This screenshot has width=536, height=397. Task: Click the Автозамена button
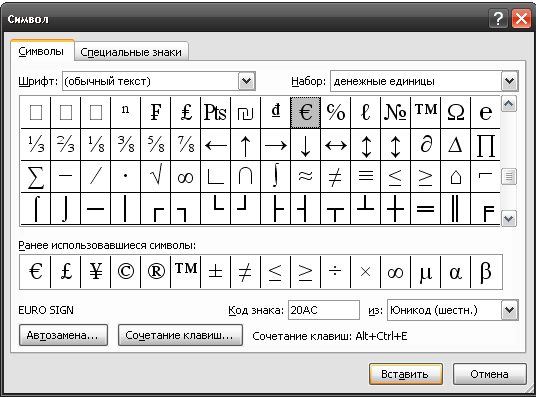coord(63,335)
